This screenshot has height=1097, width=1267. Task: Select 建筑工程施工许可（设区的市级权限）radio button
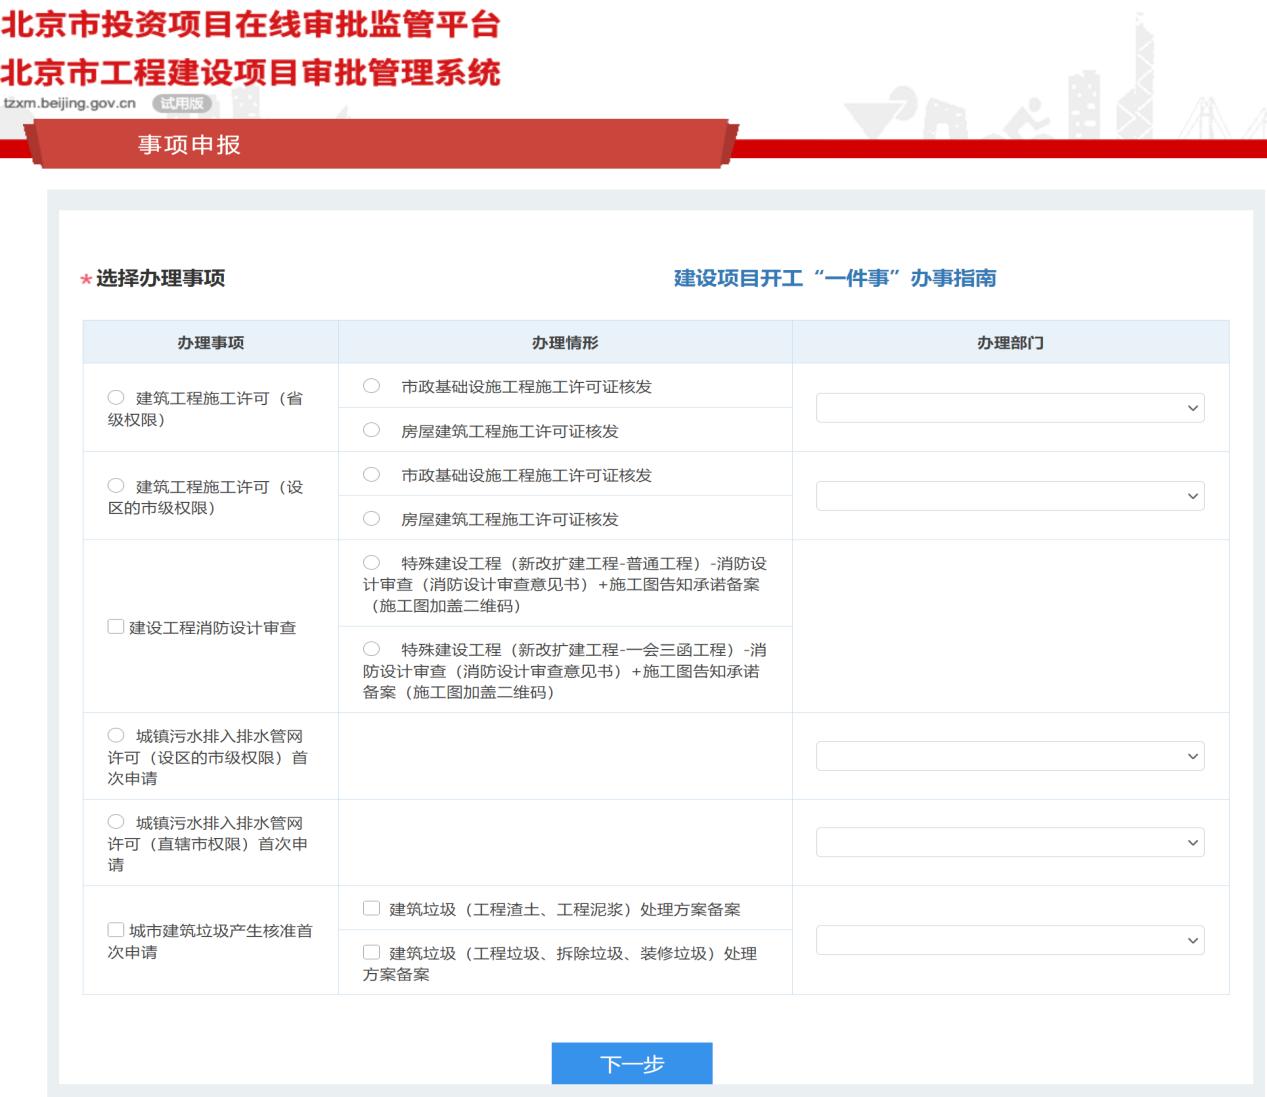(x=116, y=486)
